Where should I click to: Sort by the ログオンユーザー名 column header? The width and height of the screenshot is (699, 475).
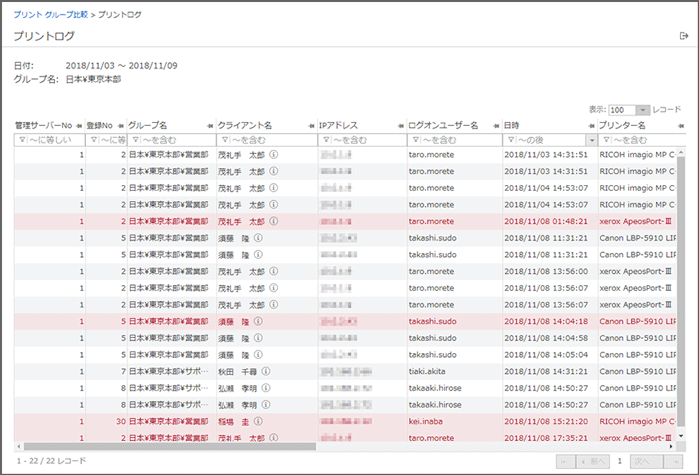(x=443, y=125)
